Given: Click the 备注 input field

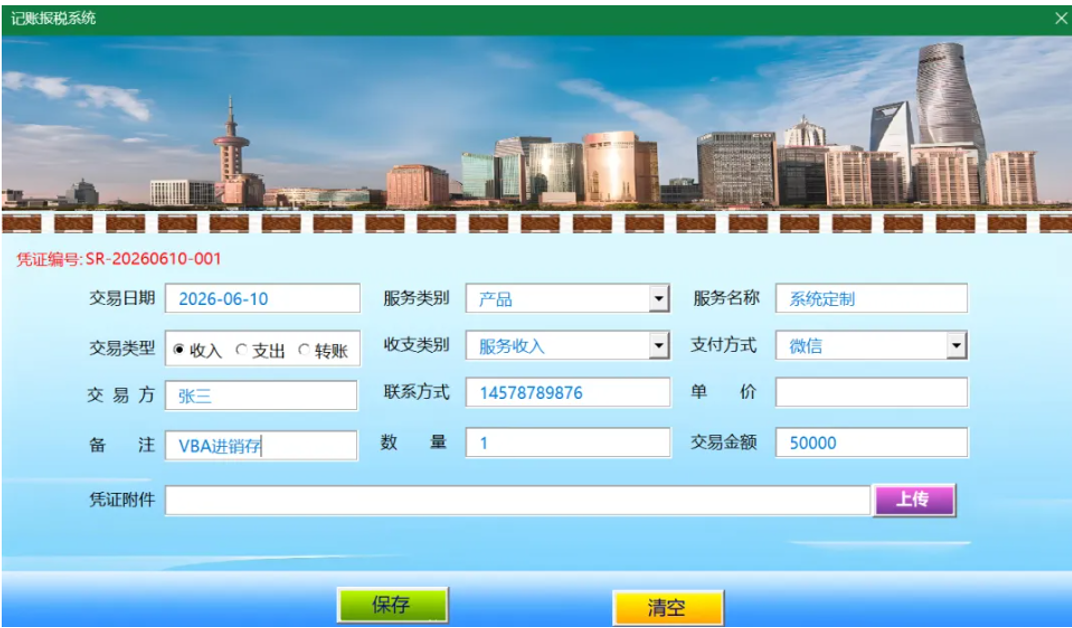Looking at the screenshot, I should pyautogui.click(x=261, y=446).
